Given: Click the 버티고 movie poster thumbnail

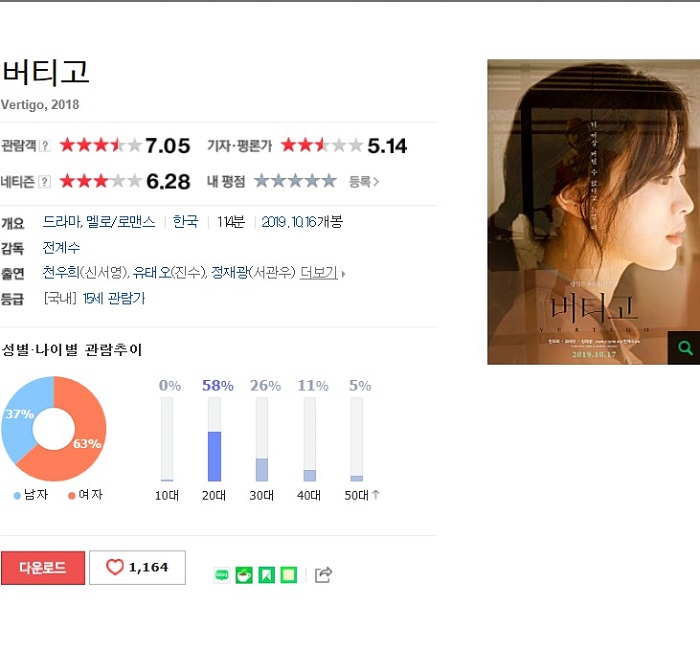Looking at the screenshot, I should [594, 212].
